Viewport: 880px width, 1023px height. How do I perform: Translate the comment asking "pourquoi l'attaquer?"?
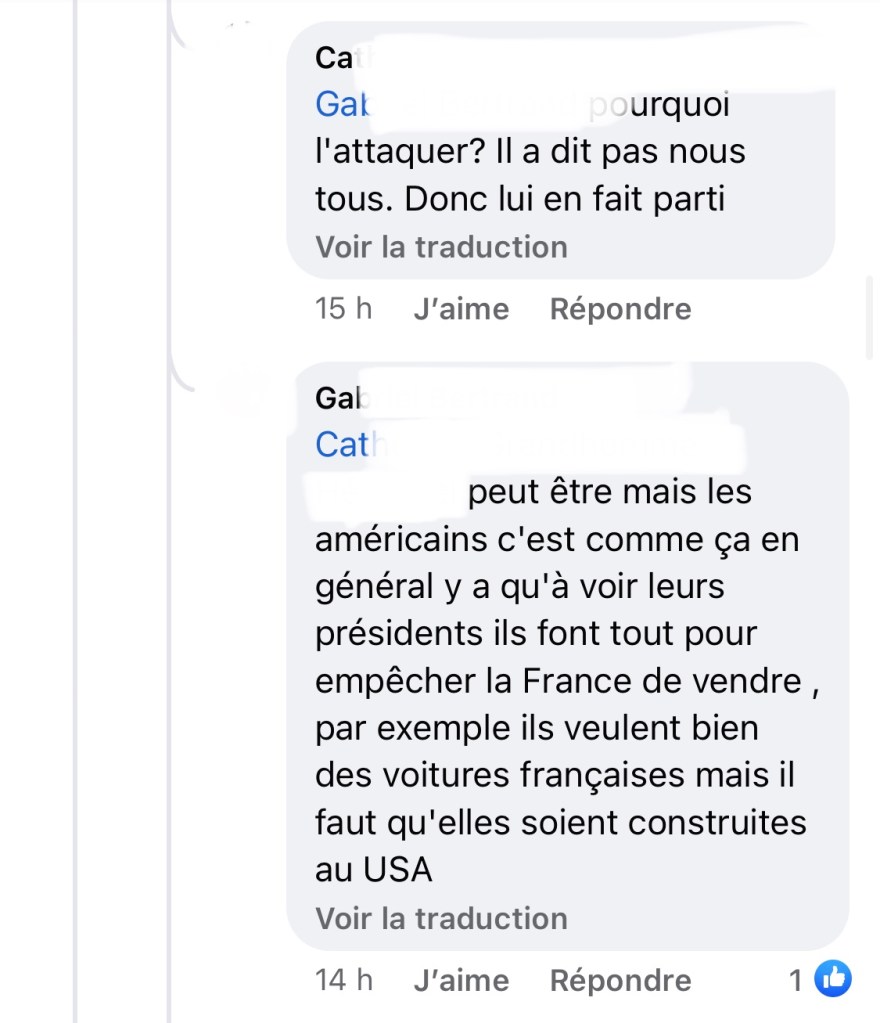[441, 247]
